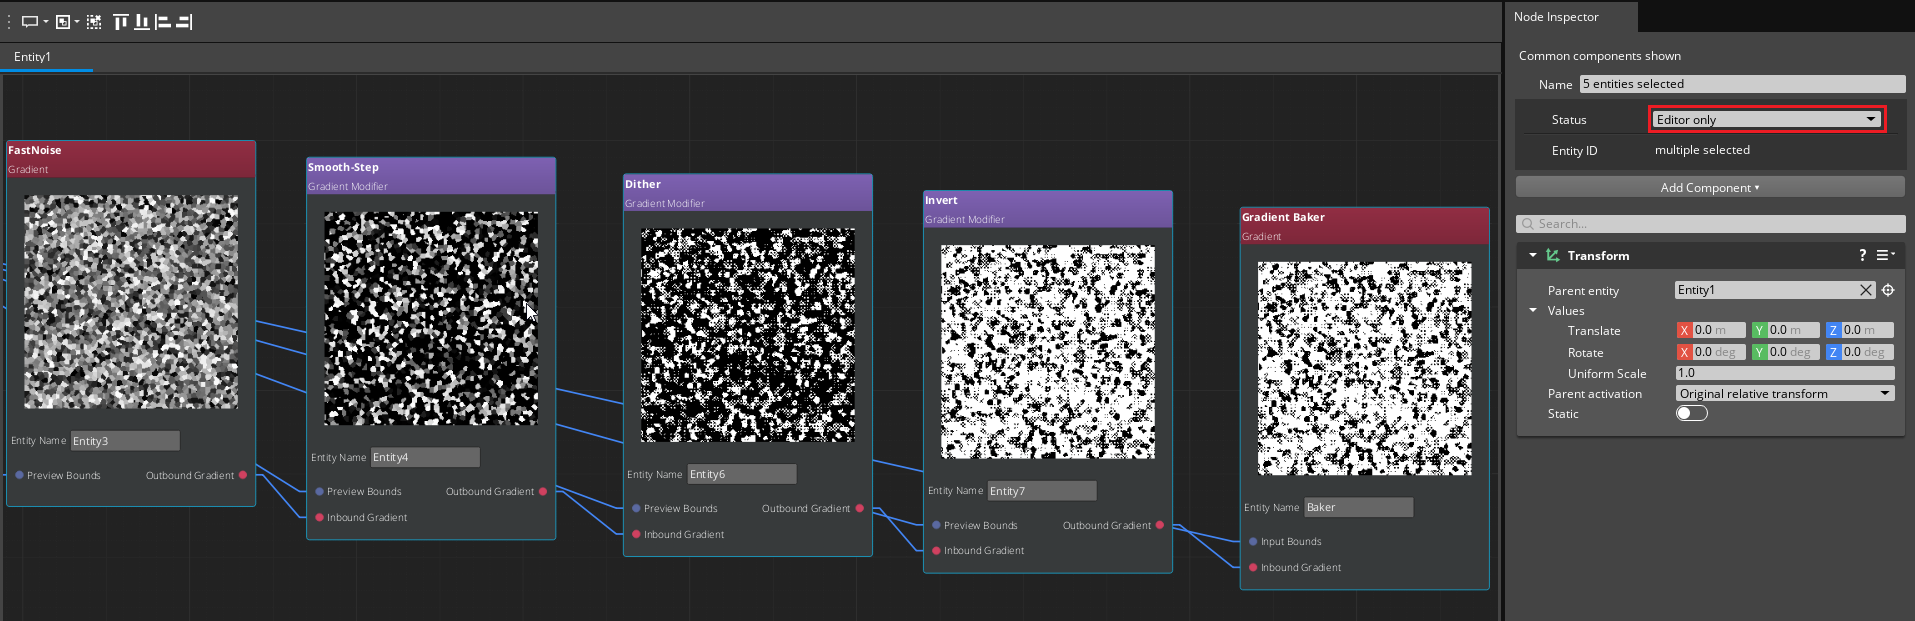
Task: Switch to the Entity1 tab
Action: point(32,57)
